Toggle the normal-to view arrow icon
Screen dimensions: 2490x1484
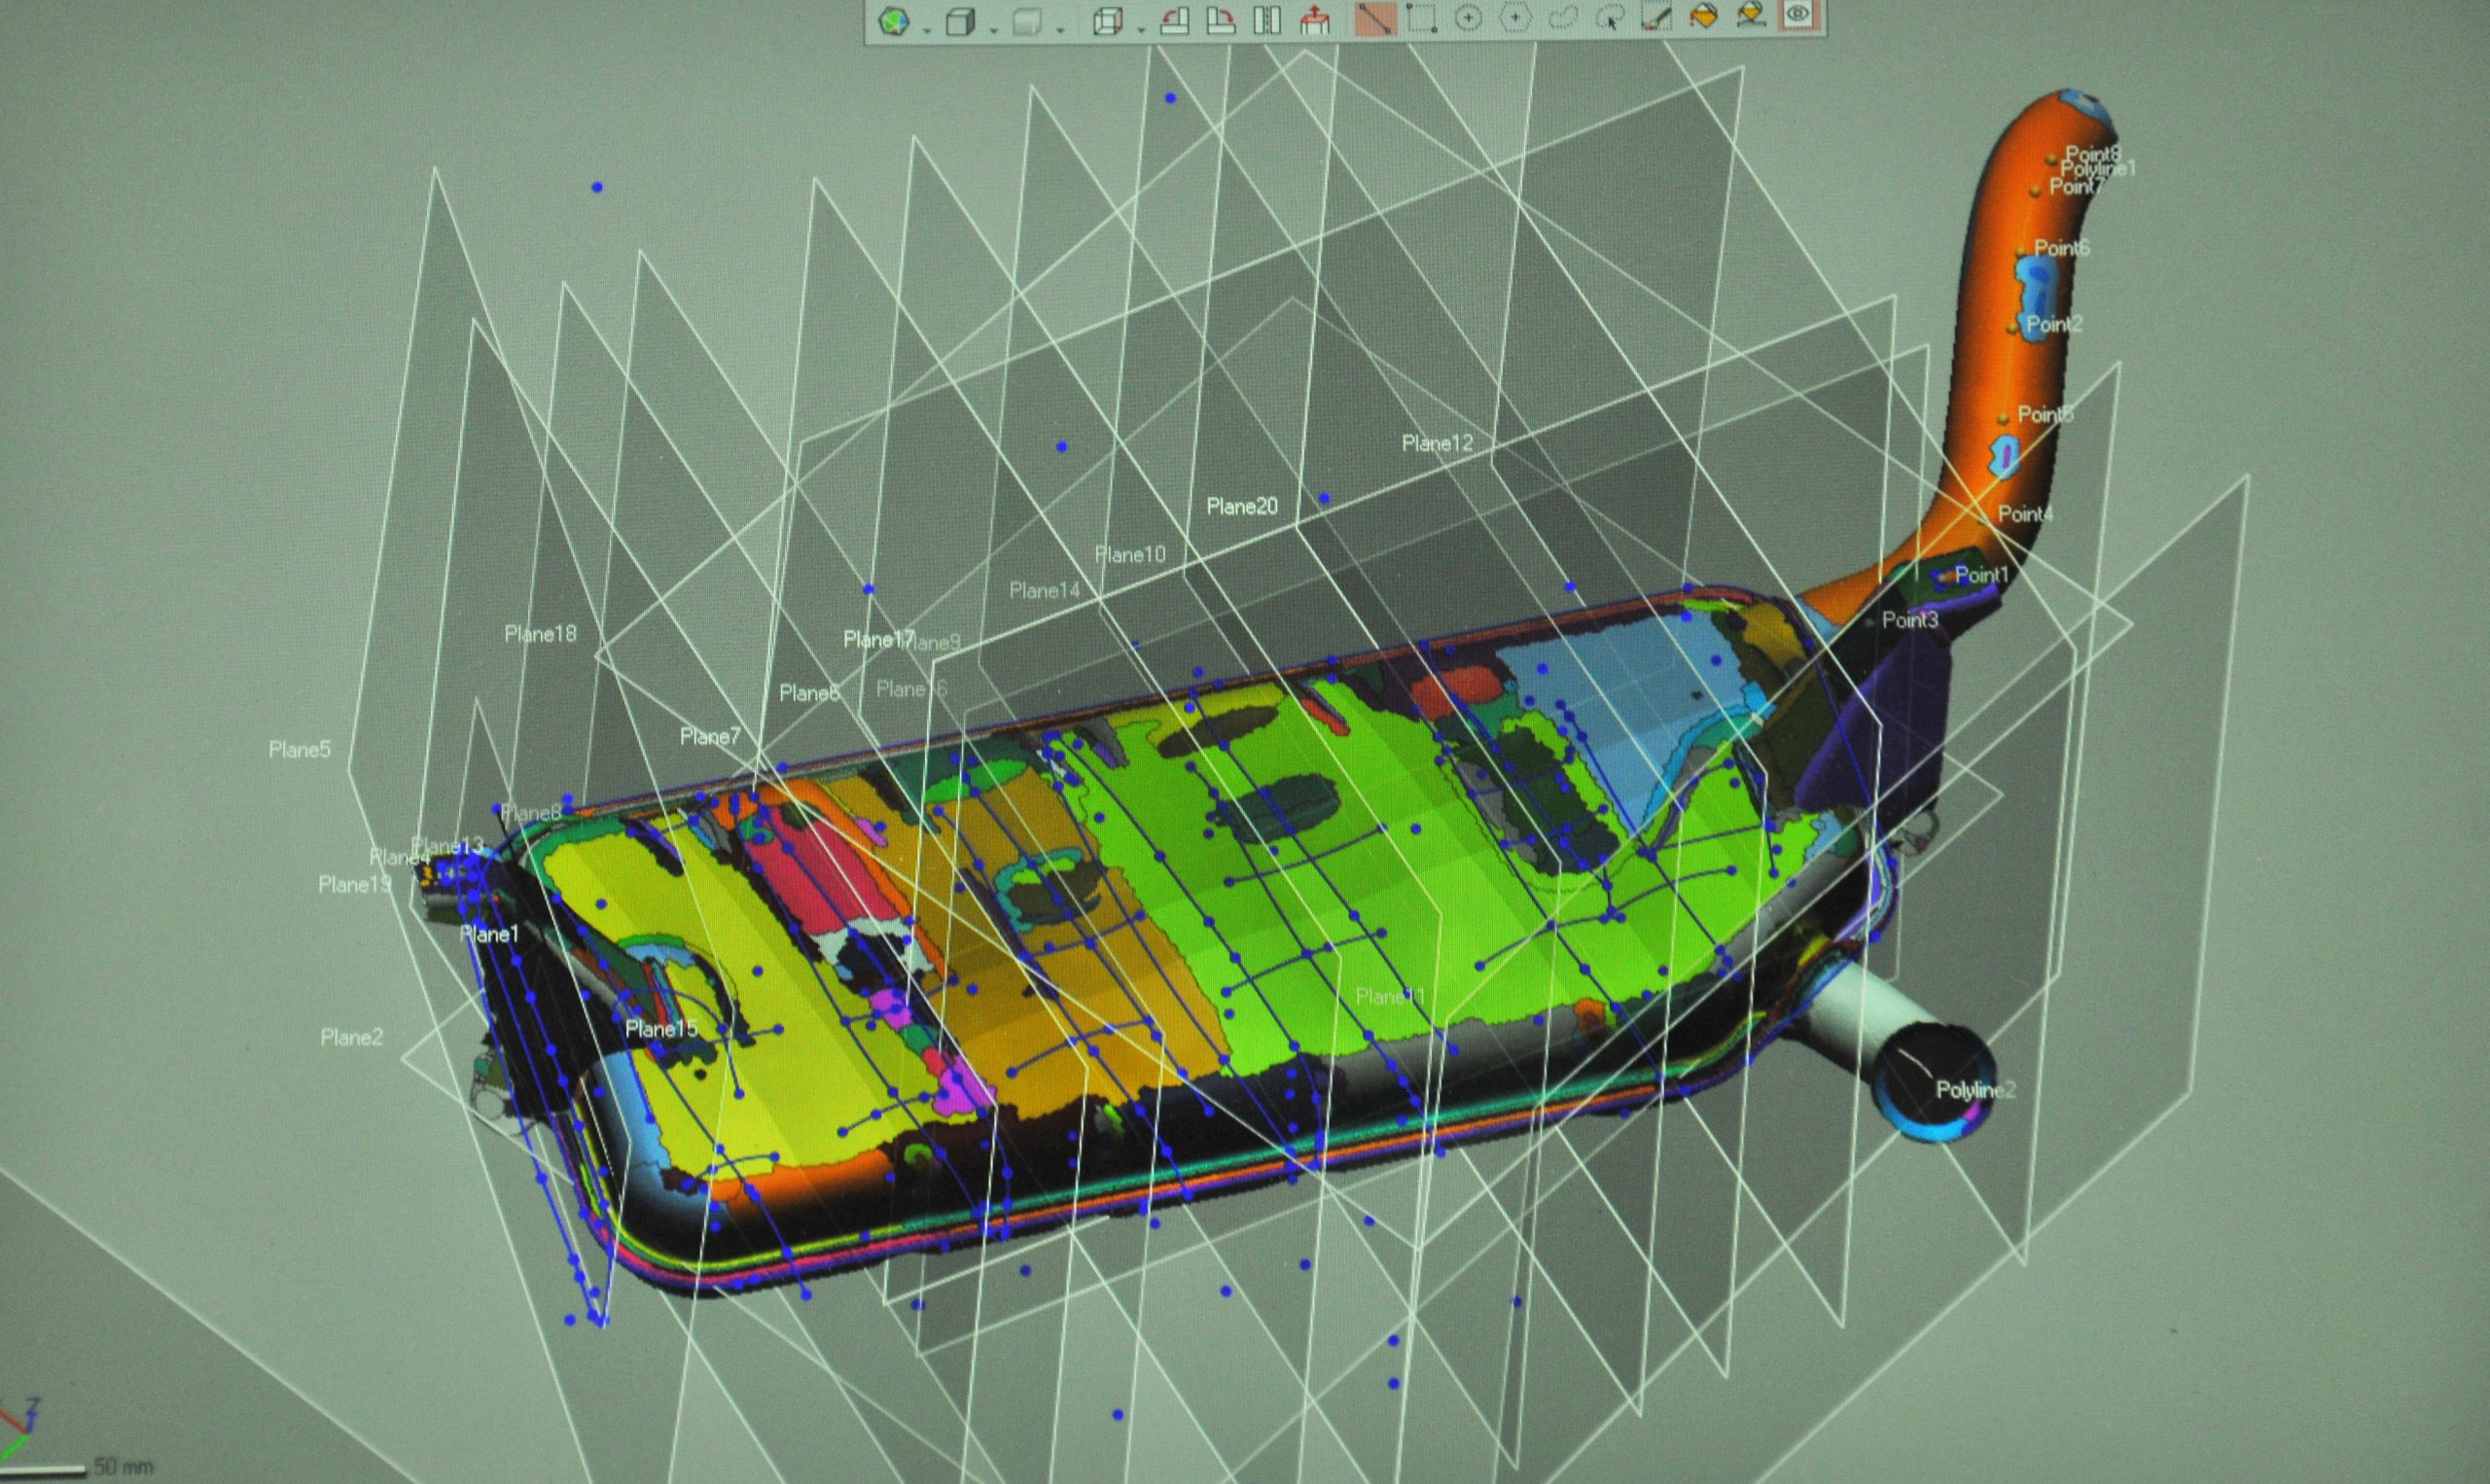[x=1315, y=21]
